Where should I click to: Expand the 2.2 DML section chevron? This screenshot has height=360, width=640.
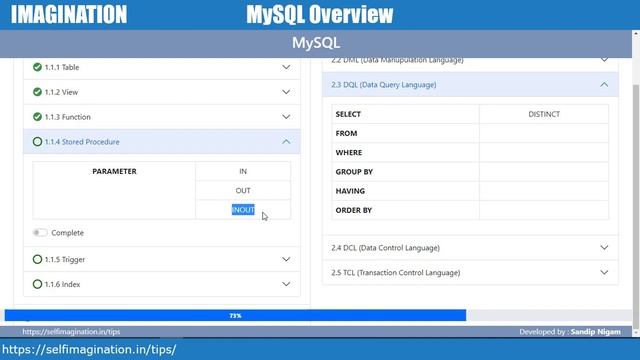pos(604,60)
